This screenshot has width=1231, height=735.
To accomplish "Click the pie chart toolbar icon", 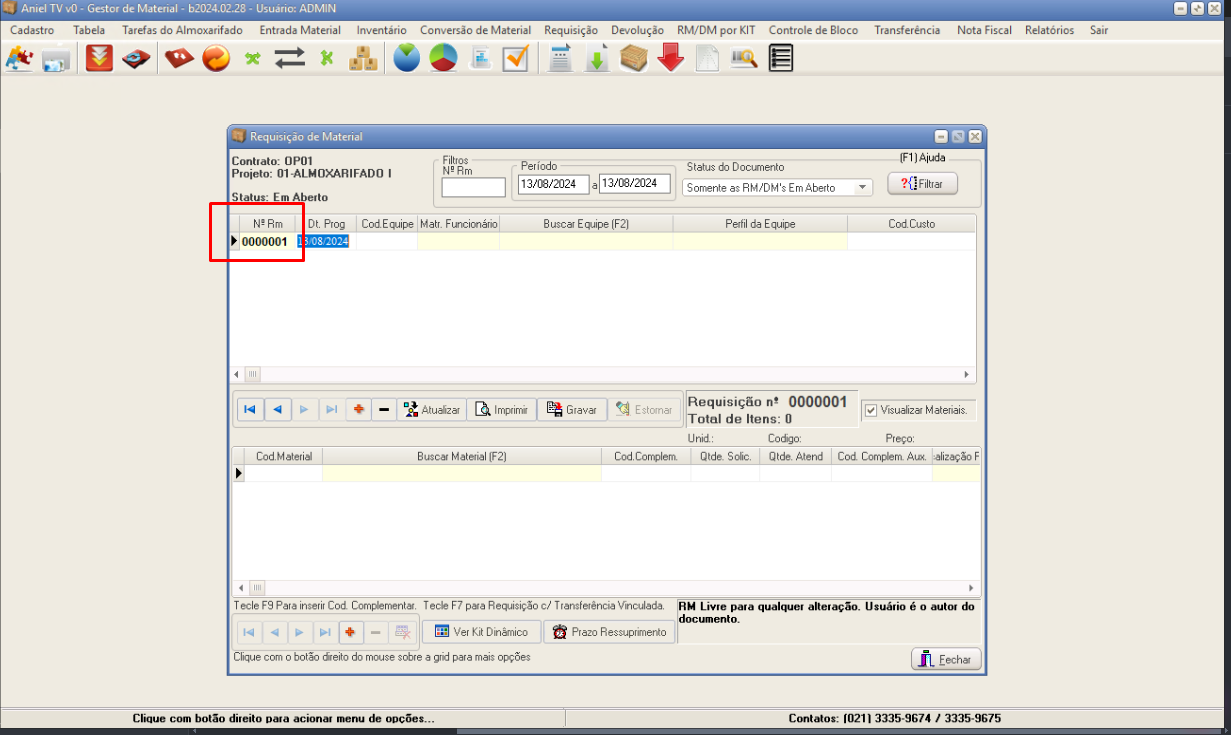I will tap(443, 59).
